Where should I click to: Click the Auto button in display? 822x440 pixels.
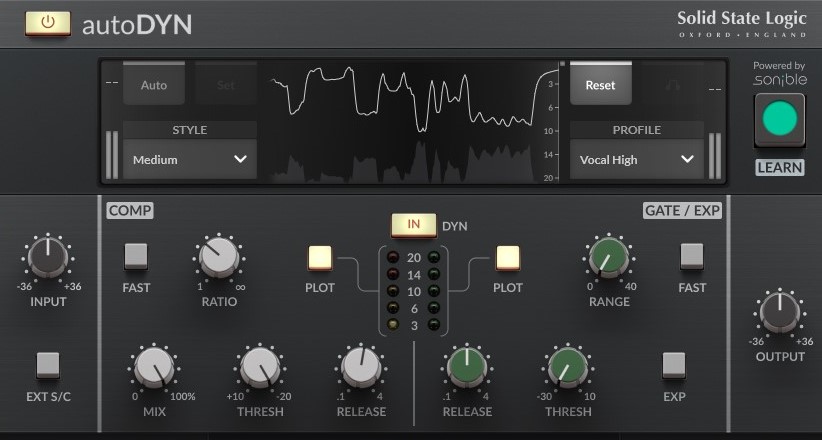pyautogui.click(x=154, y=85)
